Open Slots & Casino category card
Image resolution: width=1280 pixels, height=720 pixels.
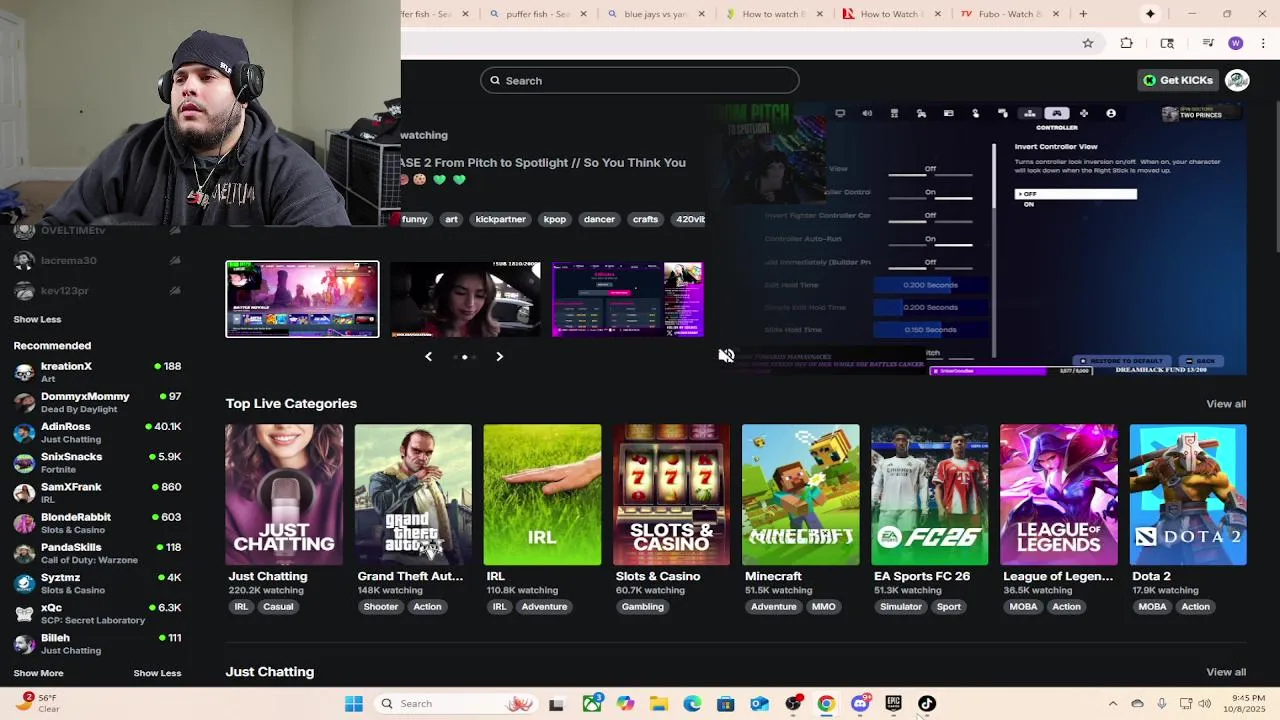click(x=671, y=495)
